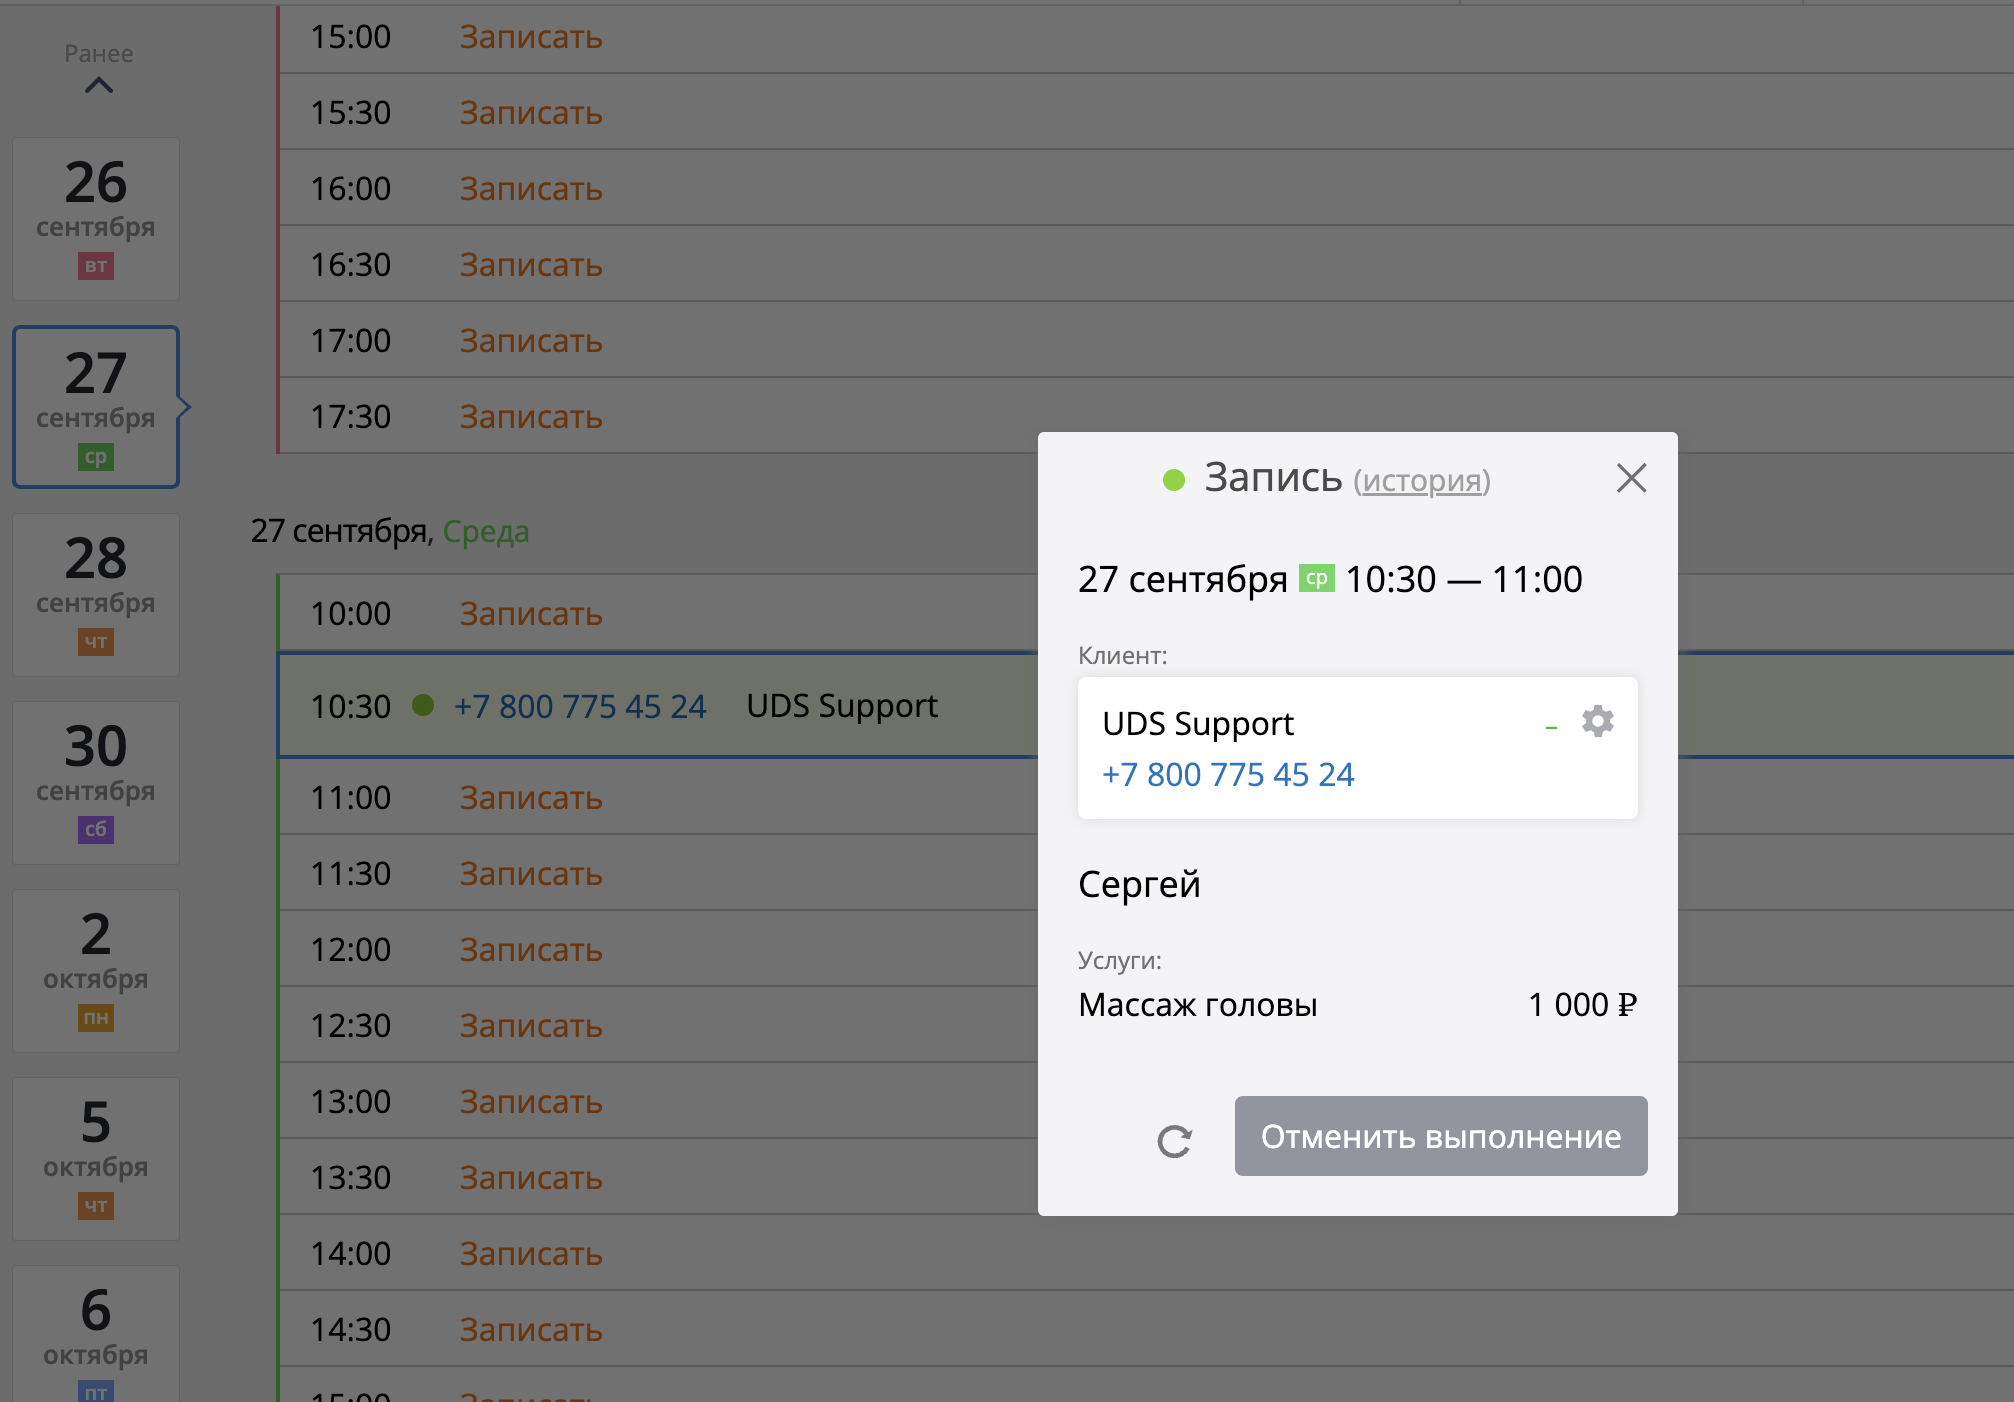This screenshot has height=1402, width=2014.
Task: Click the чт badge under 28 сентября
Action: 96,642
